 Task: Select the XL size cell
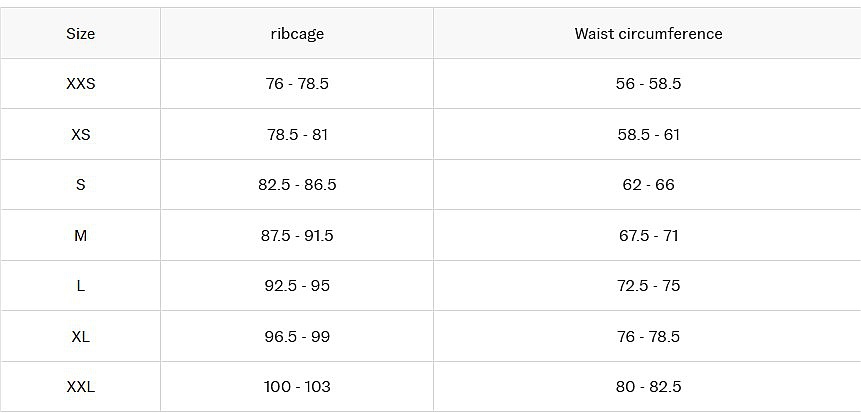(x=80, y=337)
